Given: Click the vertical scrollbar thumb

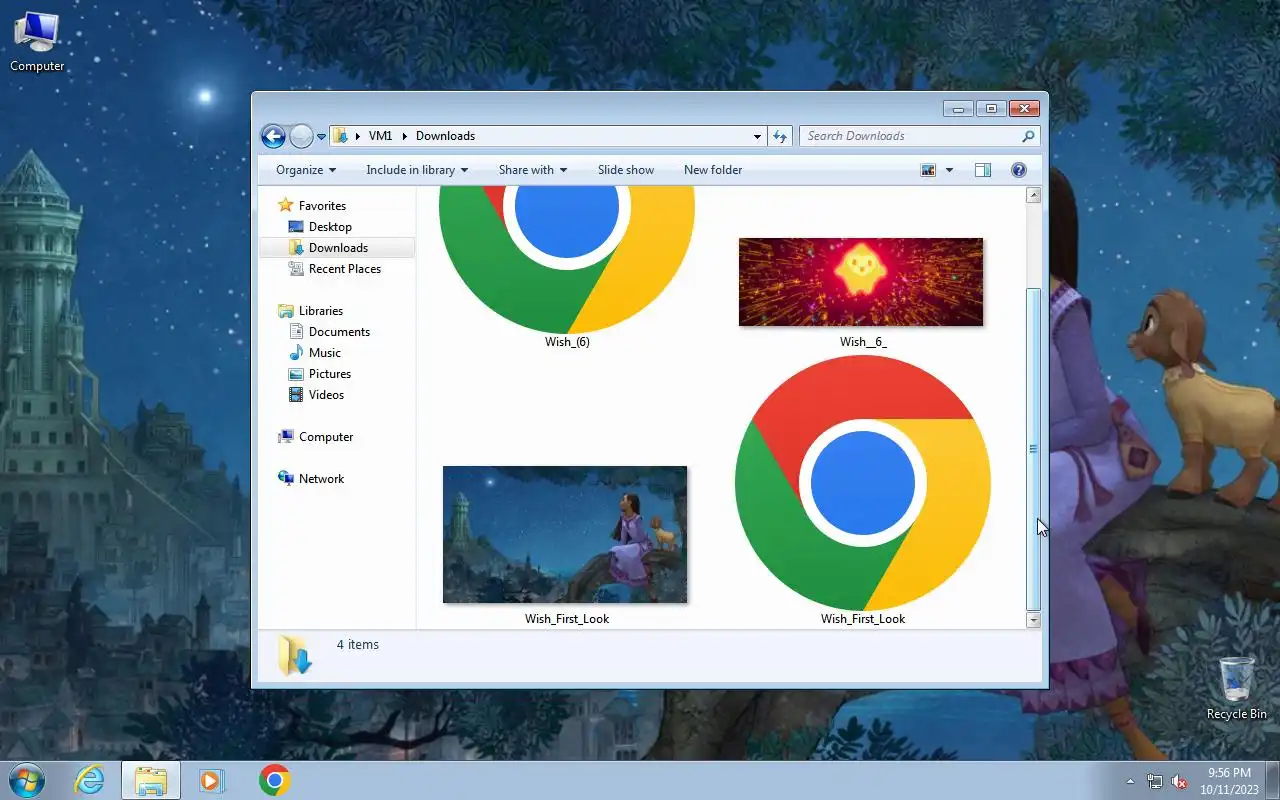Looking at the screenshot, I should [1033, 449].
